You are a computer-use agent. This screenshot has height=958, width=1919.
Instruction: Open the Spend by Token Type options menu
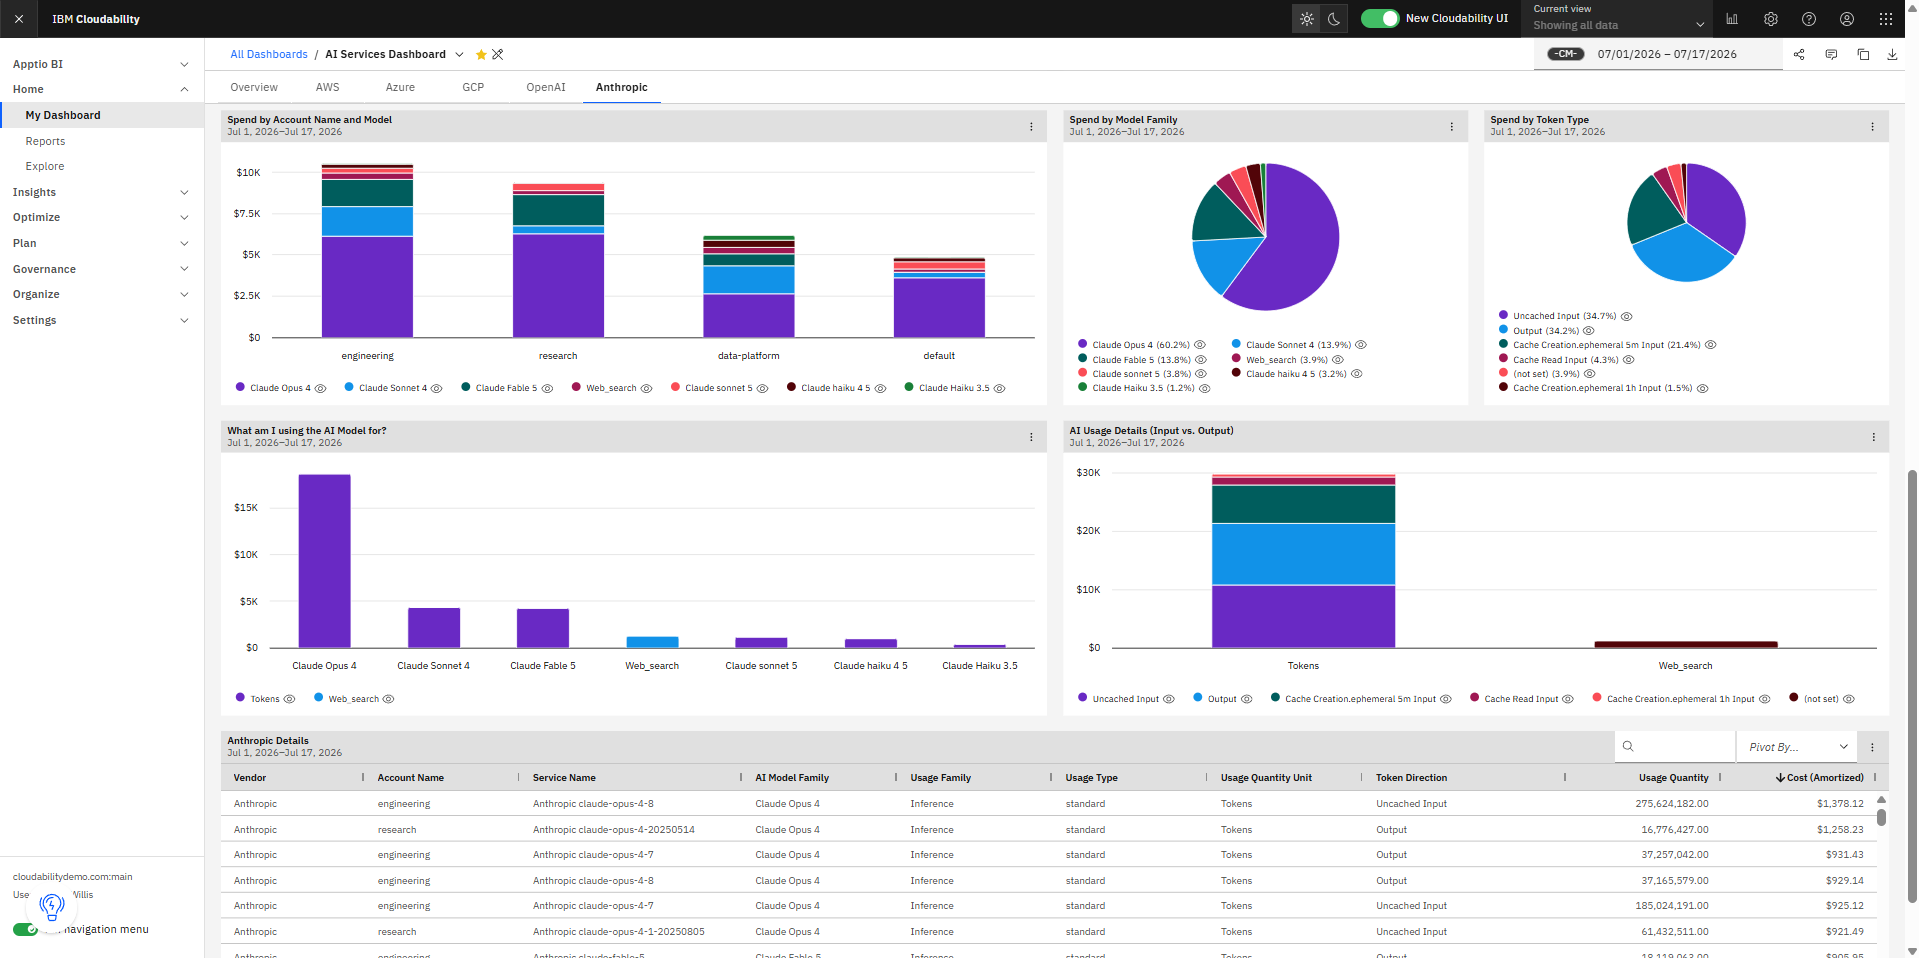click(1873, 127)
